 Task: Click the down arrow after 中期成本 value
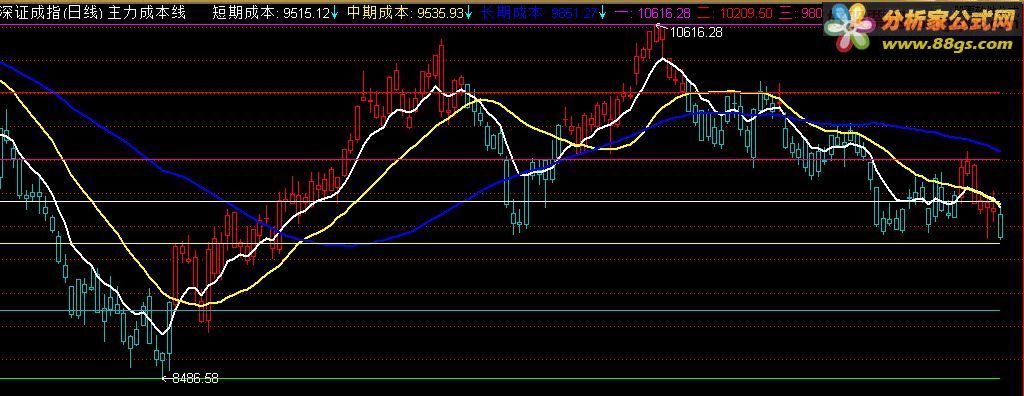tap(468, 12)
